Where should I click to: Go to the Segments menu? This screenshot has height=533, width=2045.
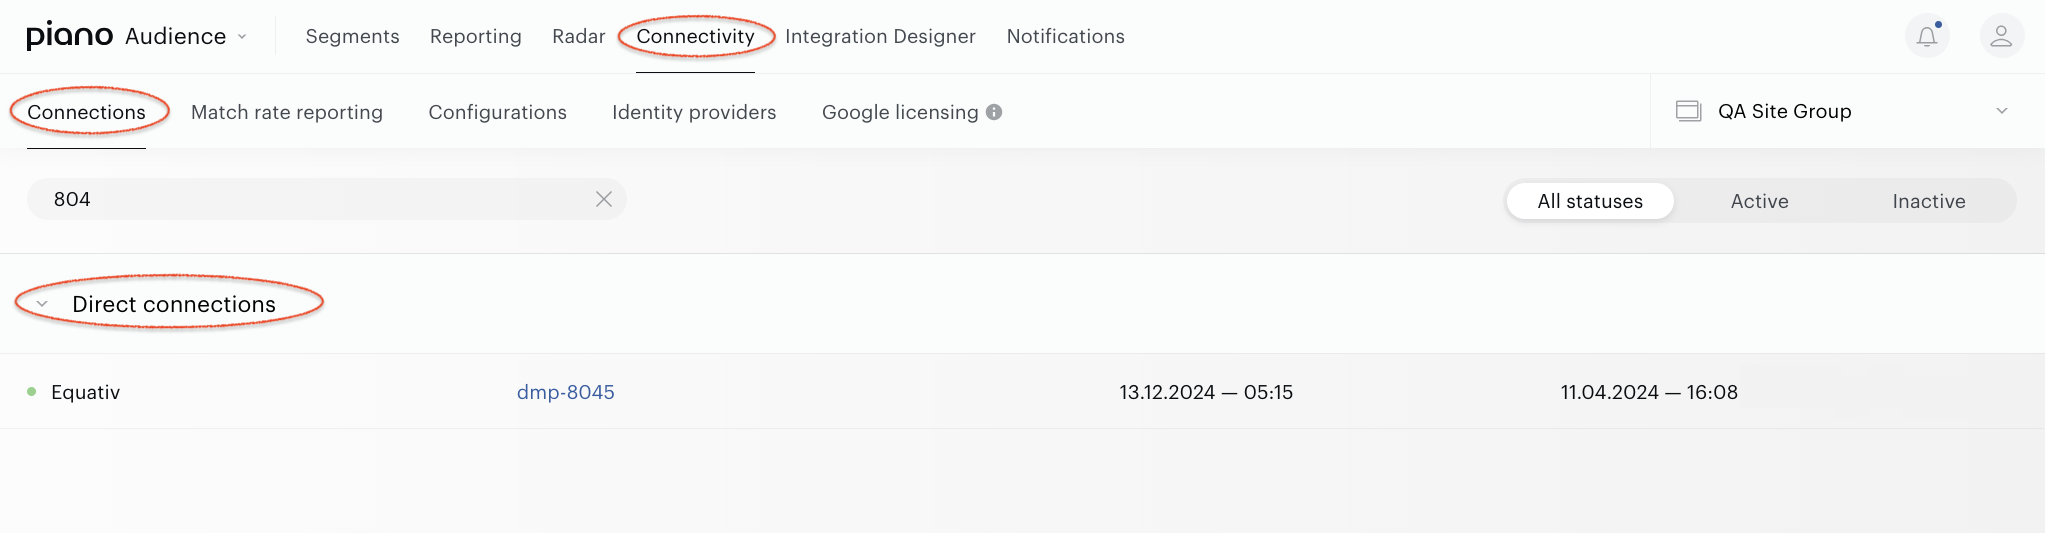[352, 36]
